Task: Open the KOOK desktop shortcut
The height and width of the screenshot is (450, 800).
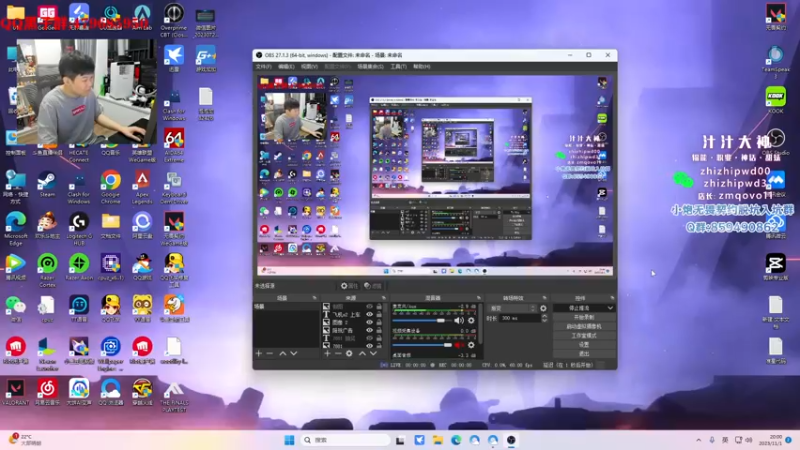Action: pos(776,100)
